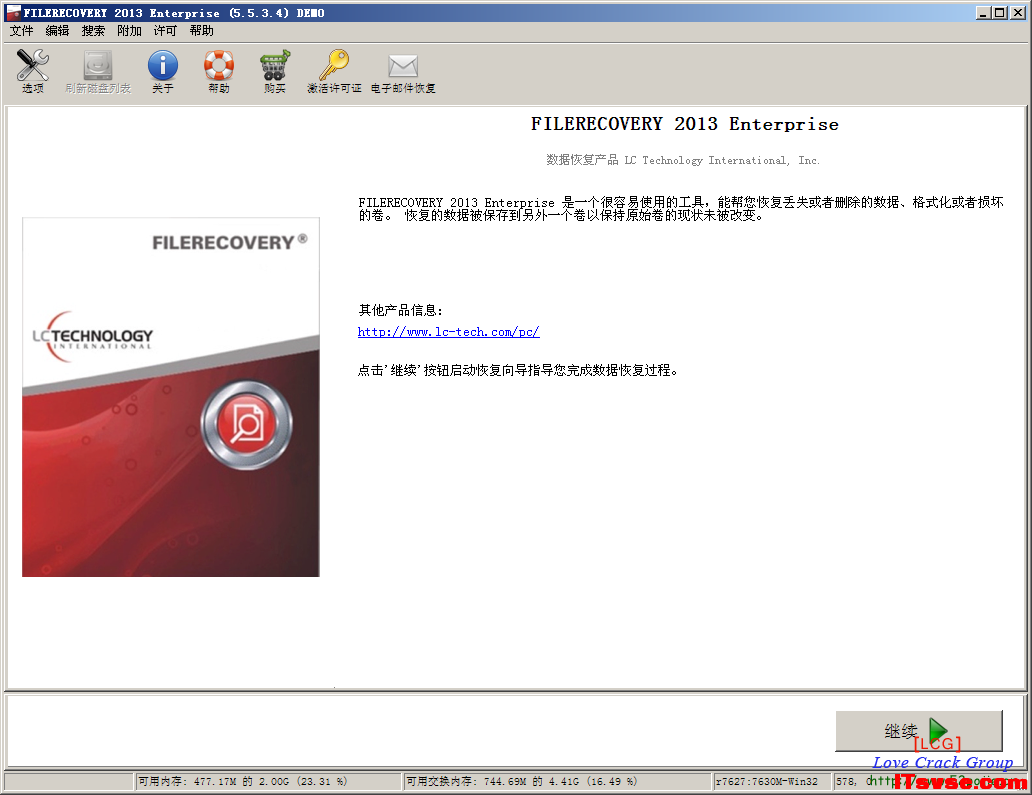
Task: Minimize the FILERECOVERY window
Action: pos(983,13)
